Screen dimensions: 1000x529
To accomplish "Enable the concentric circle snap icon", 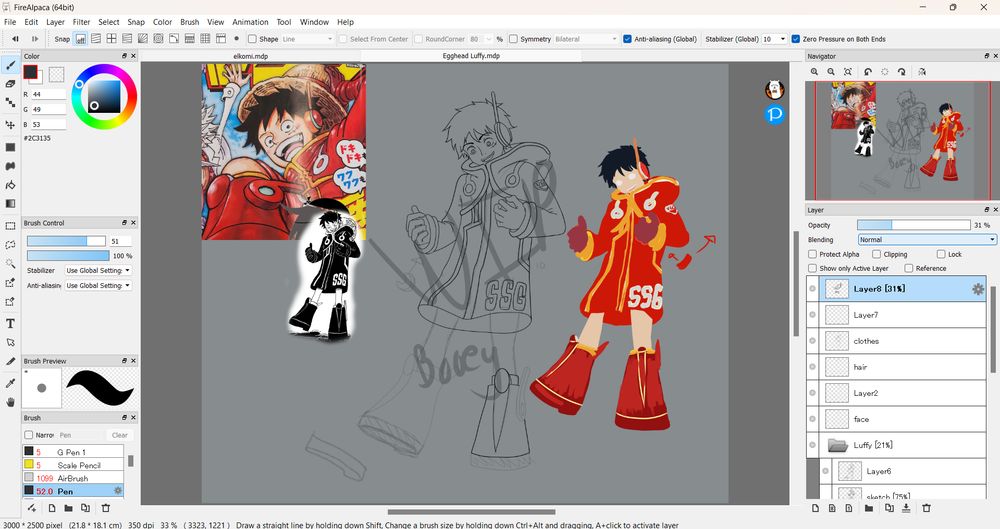I will coord(158,39).
